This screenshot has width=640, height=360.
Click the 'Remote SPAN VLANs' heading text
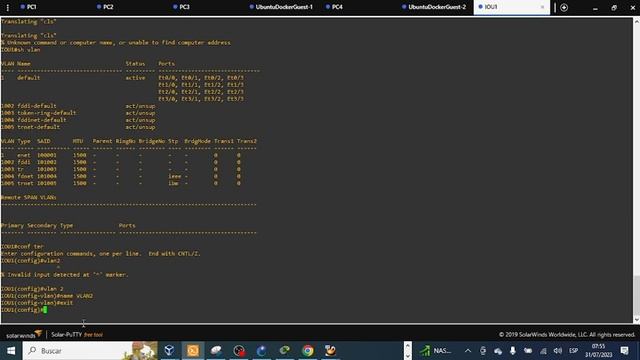pyautogui.click(x=29, y=197)
